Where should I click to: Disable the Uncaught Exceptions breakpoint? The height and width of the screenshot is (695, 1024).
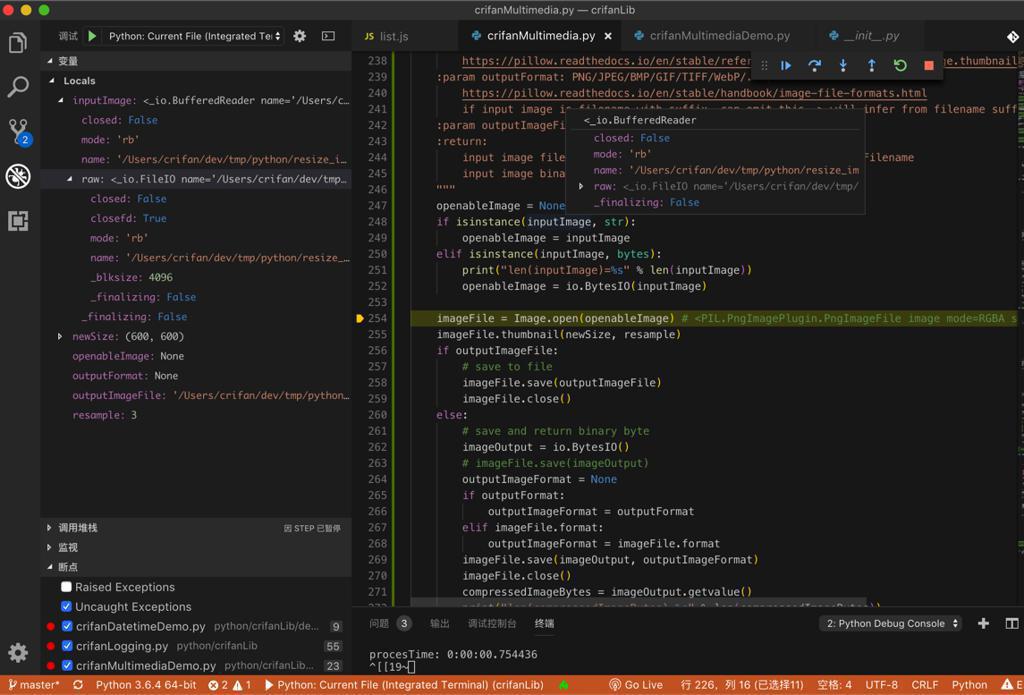click(66, 607)
